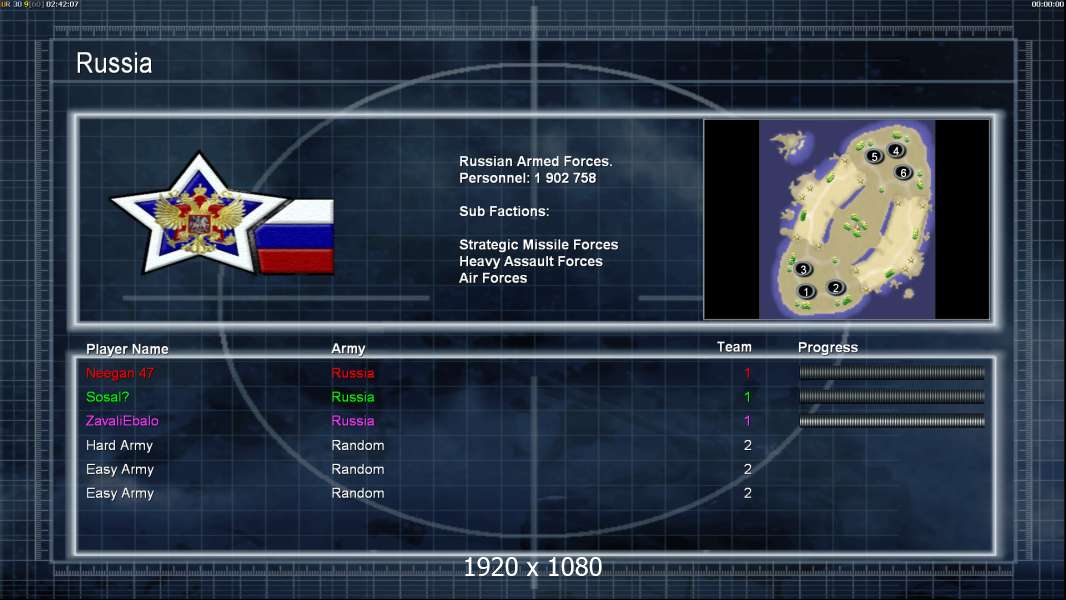Click Sosal?'s Russia army entry

(x=353, y=397)
